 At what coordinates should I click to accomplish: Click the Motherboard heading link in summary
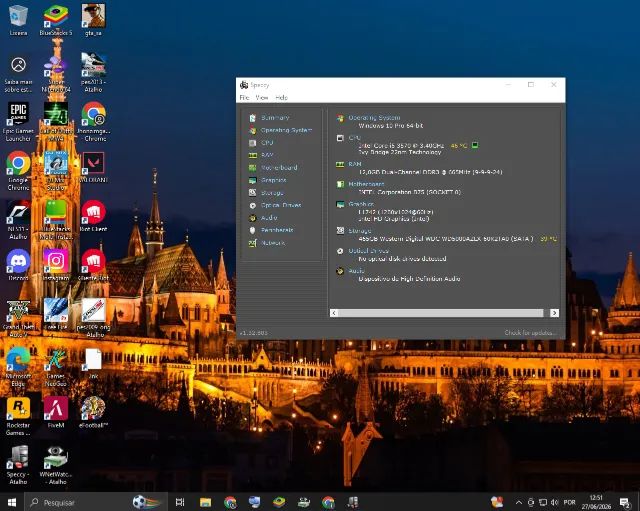[366, 184]
